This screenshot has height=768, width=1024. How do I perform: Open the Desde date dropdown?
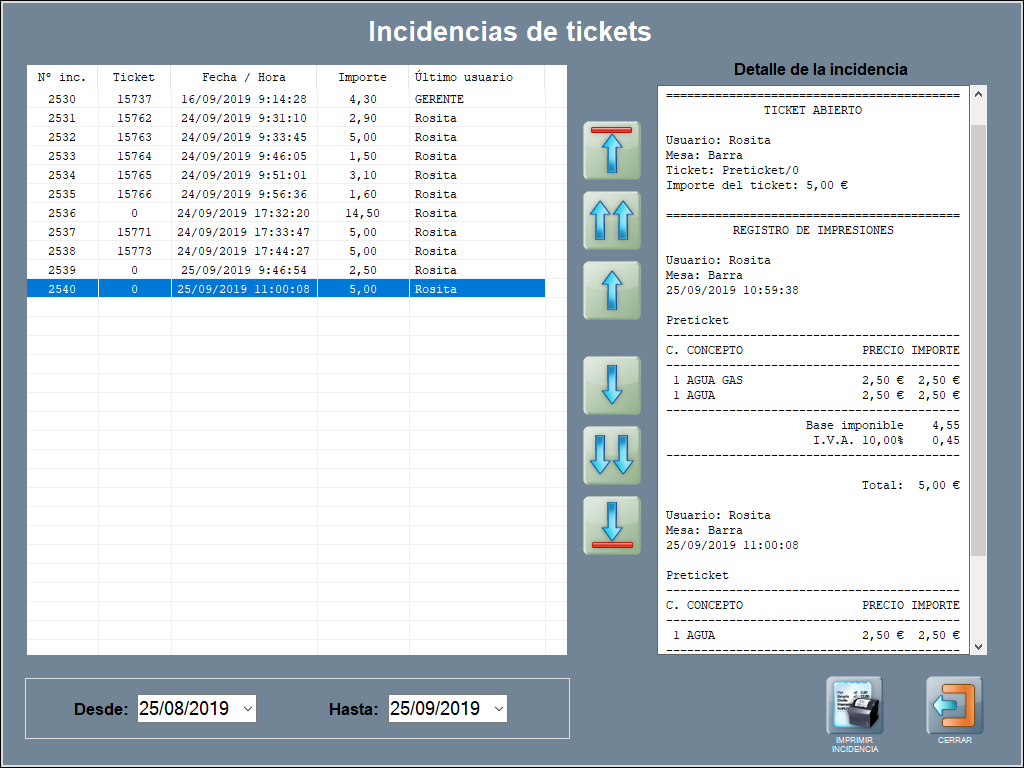point(248,709)
